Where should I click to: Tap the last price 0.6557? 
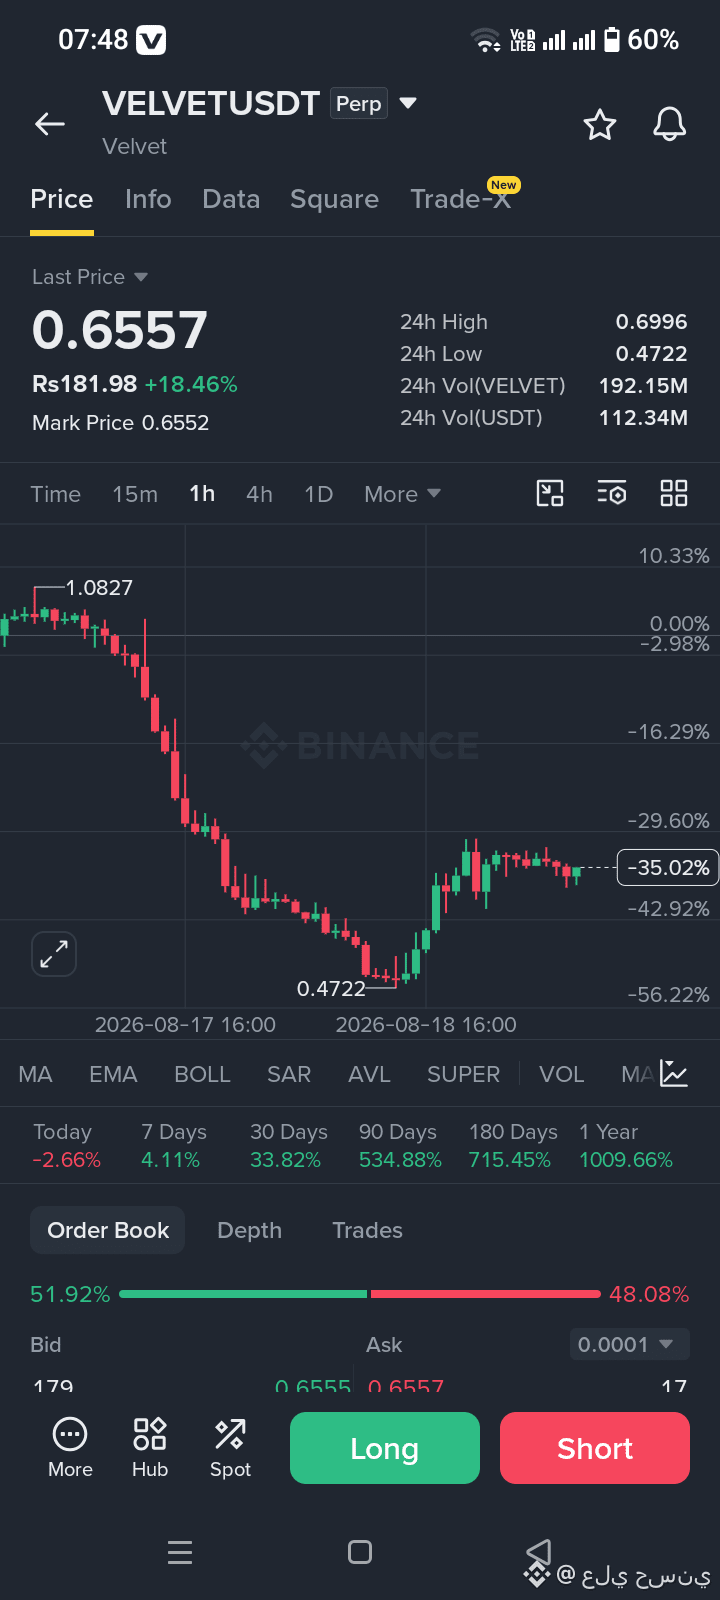(x=120, y=330)
